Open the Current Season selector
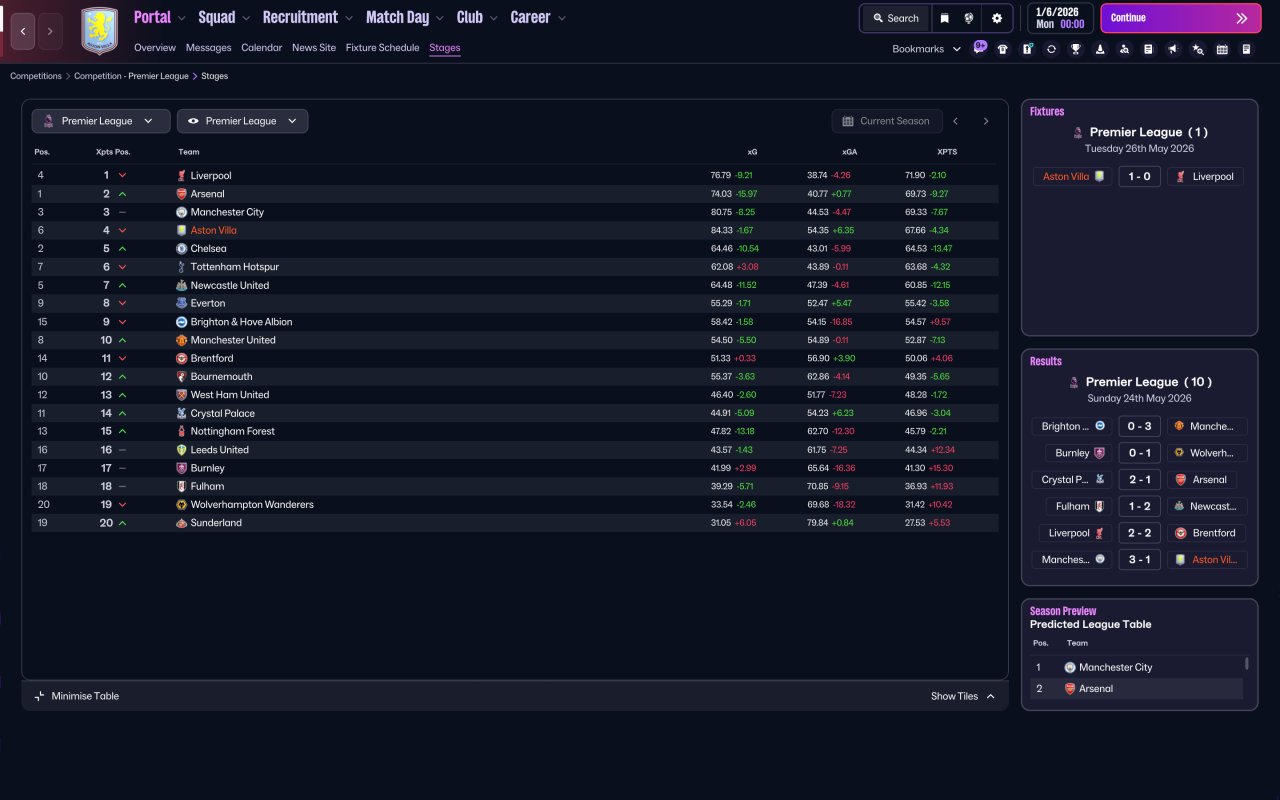This screenshot has width=1280, height=800. (887, 121)
